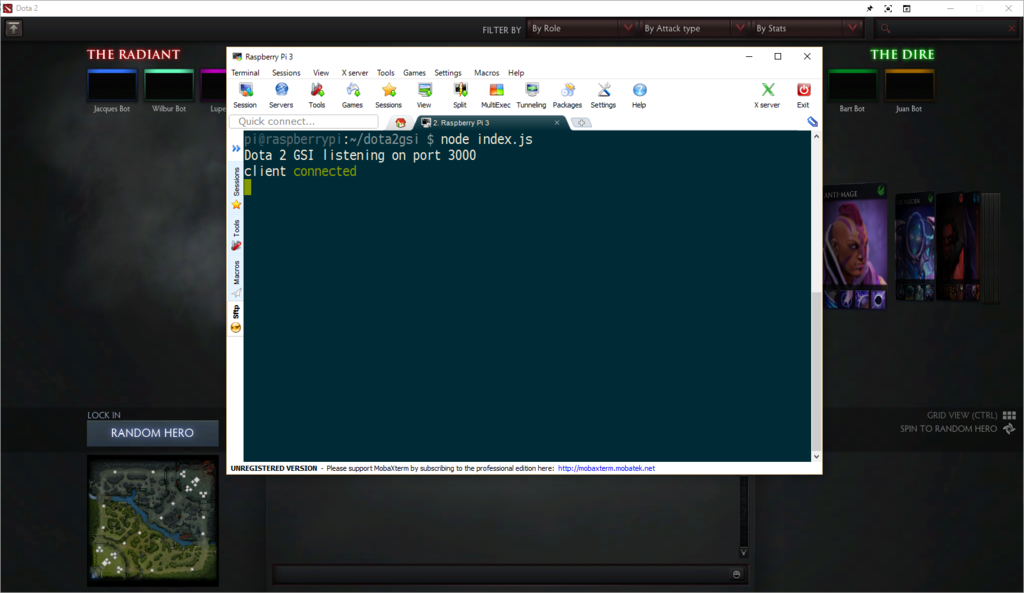
Task: Click the Split terminal icon
Action: point(460,91)
